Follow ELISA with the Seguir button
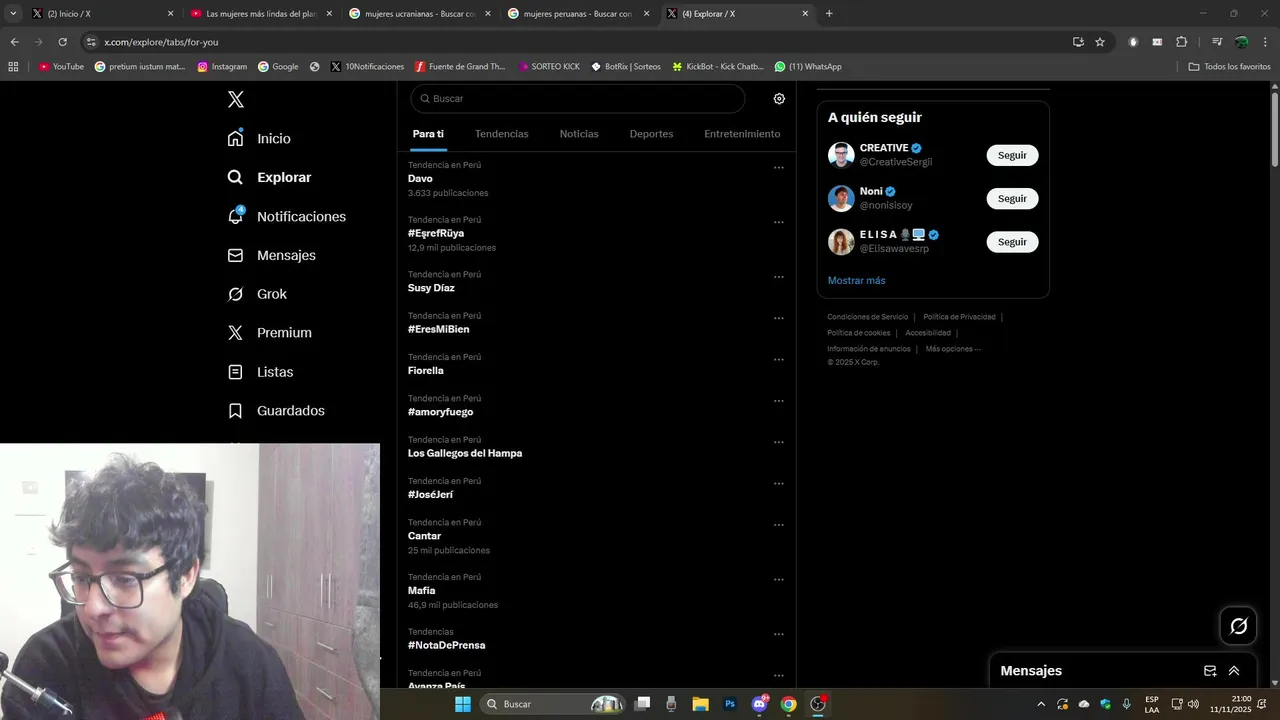This screenshot has width=1280, height=720. click(x=1012, y=242)
